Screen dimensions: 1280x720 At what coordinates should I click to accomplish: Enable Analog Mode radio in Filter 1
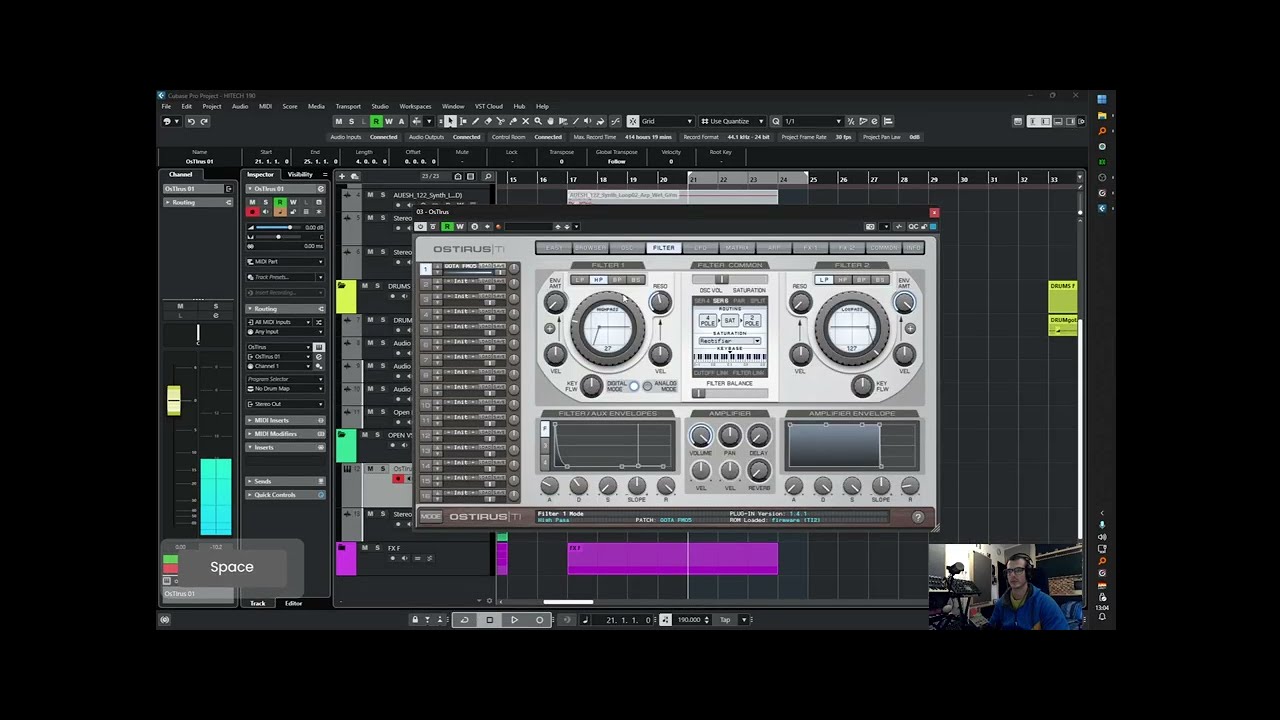pos(648,386)
